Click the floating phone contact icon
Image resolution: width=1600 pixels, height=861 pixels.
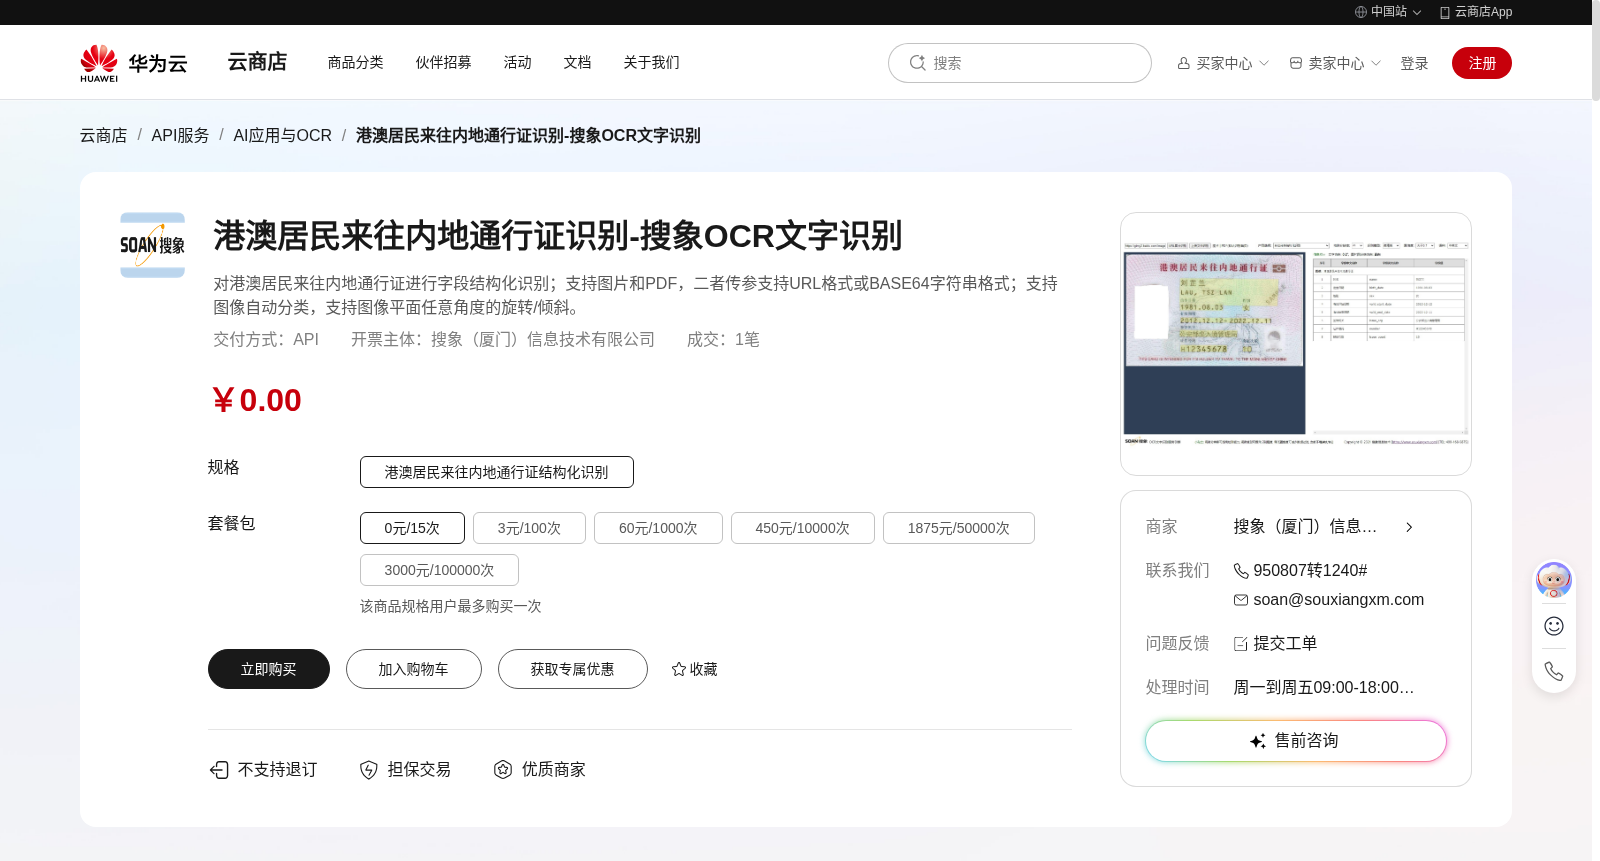(1554, 671)
